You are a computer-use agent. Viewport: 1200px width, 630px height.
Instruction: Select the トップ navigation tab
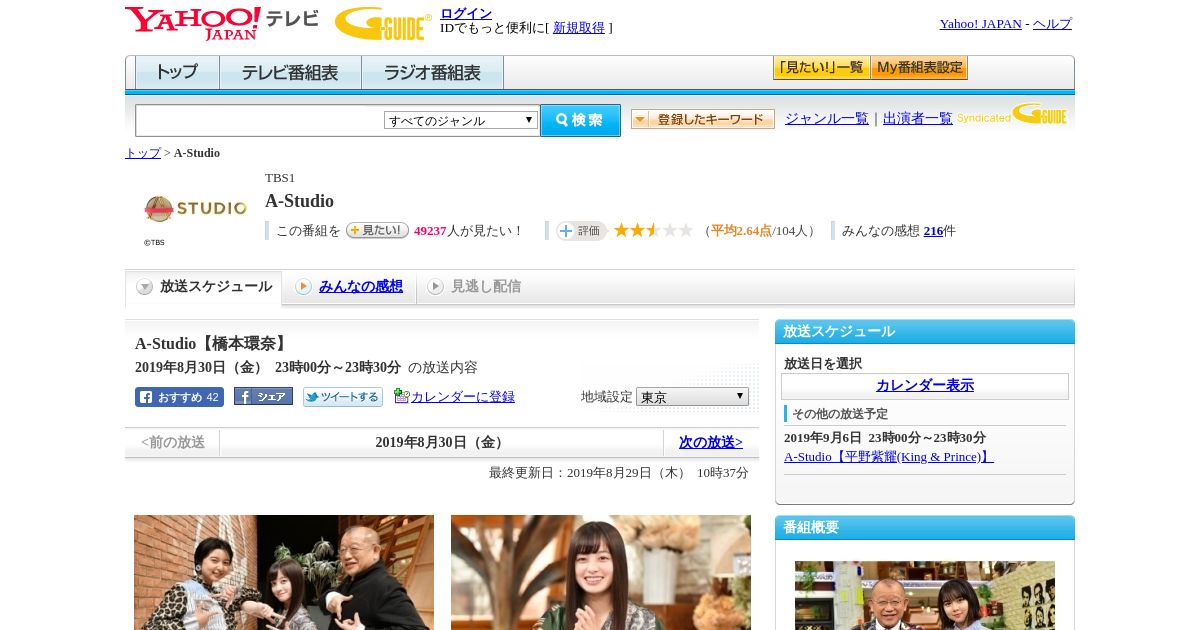(177, 73)
